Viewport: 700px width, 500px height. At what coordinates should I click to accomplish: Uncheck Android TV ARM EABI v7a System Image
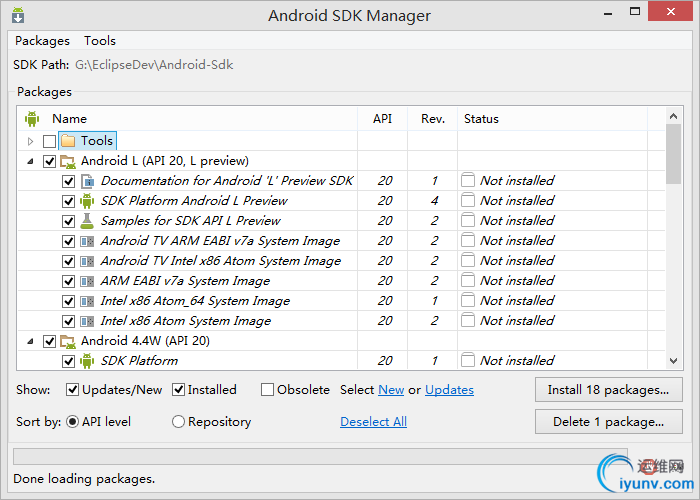68,242
